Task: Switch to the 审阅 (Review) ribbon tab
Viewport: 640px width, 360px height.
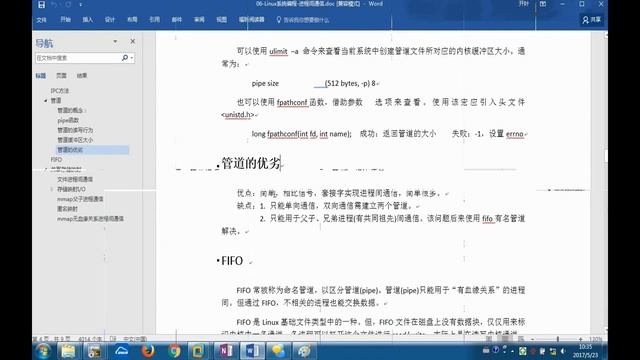Action: click(199, 20)
